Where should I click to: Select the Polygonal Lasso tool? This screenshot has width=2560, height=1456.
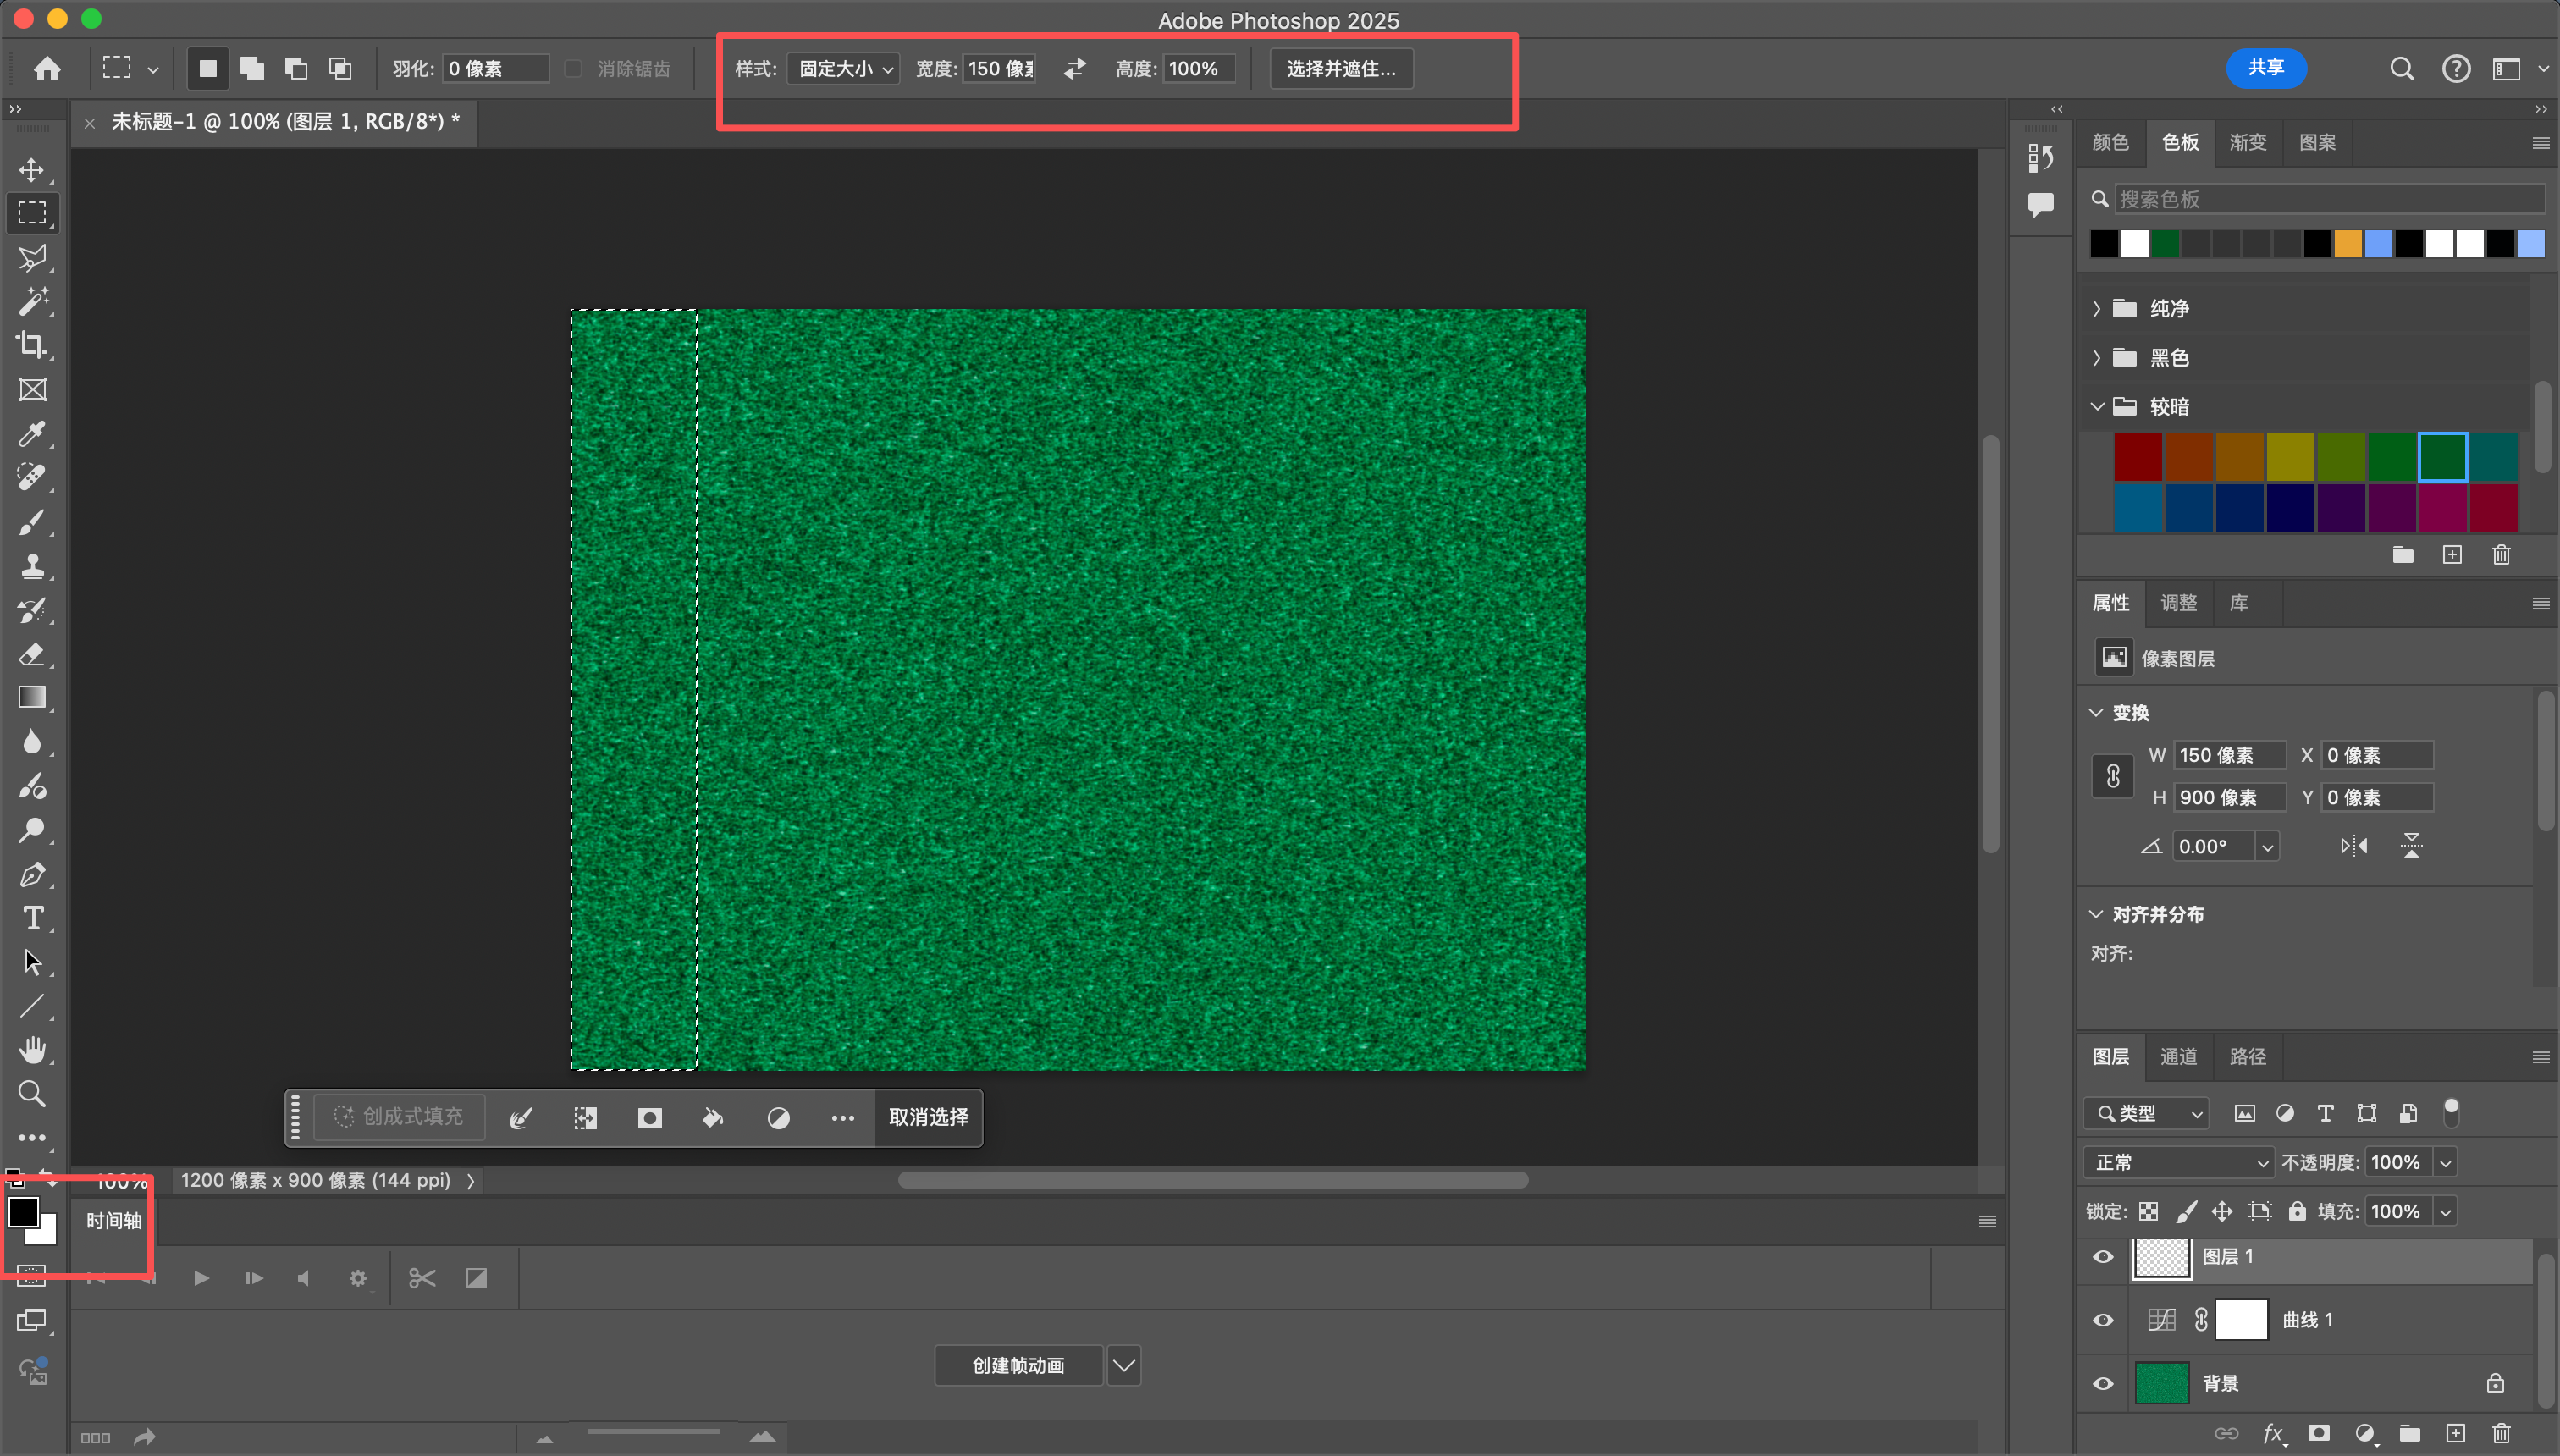32,257
